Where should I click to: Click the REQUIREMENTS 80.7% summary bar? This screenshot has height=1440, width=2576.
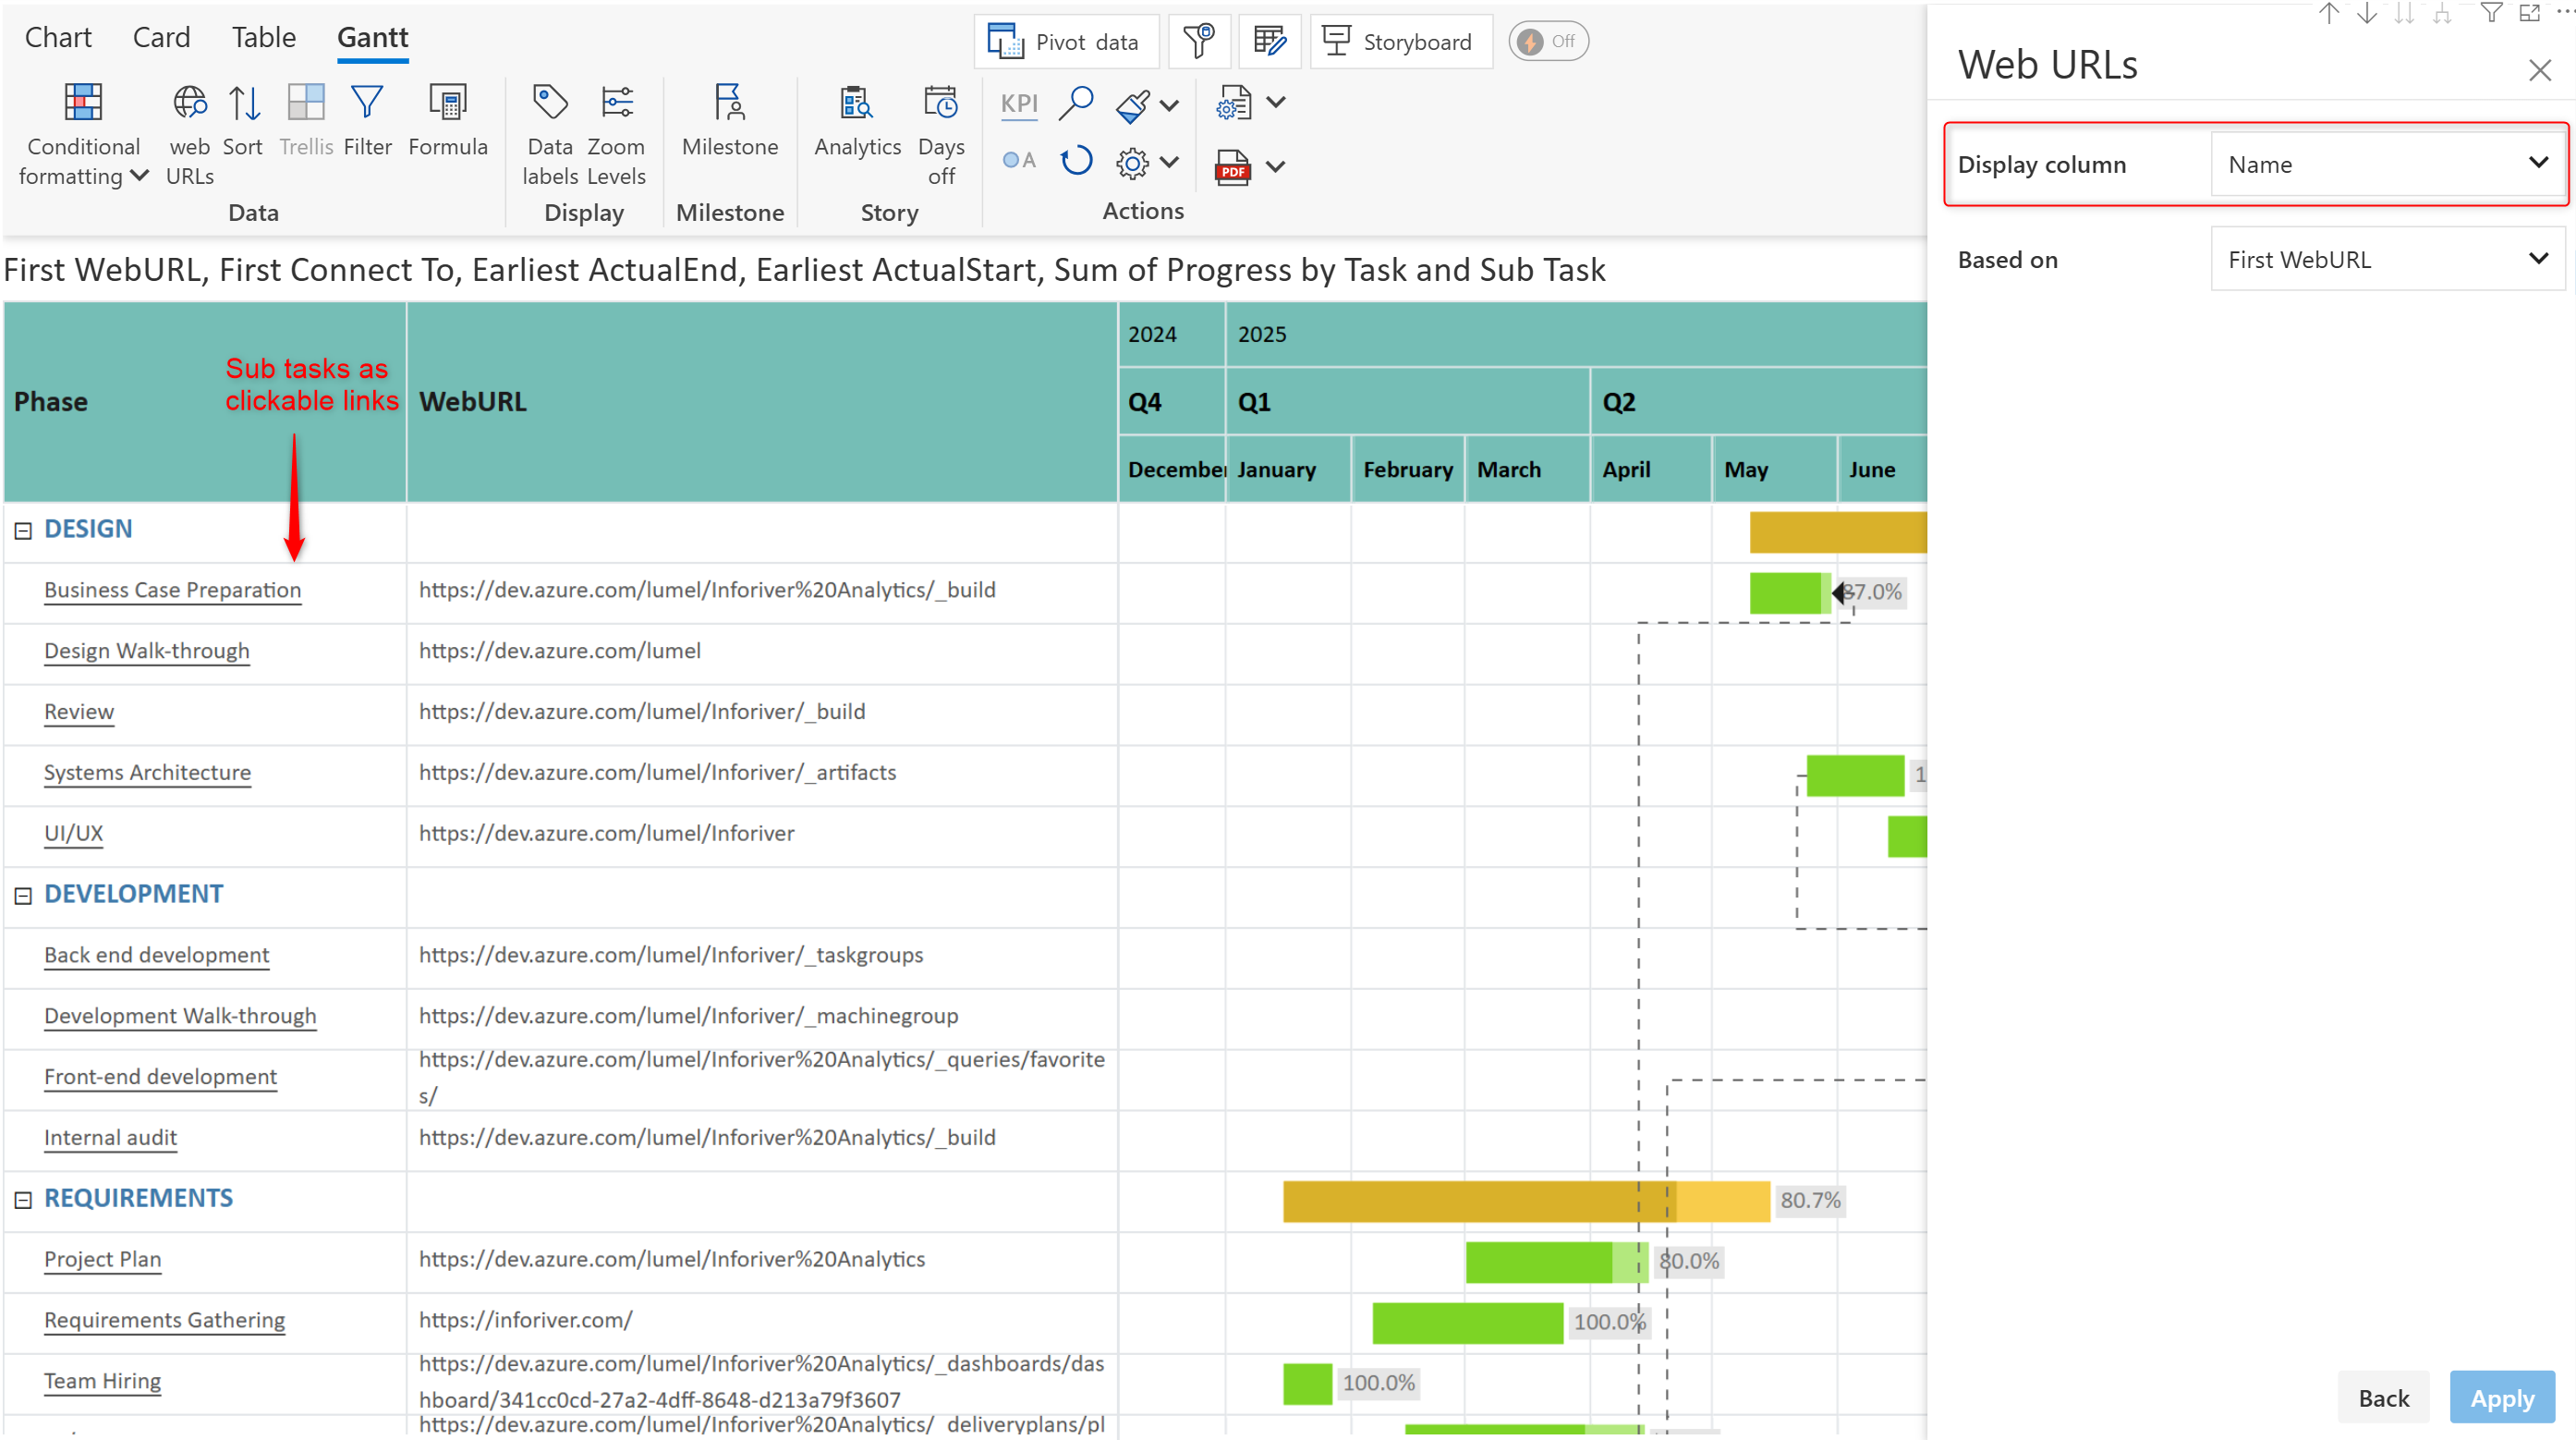[x=1526, y=1201]
